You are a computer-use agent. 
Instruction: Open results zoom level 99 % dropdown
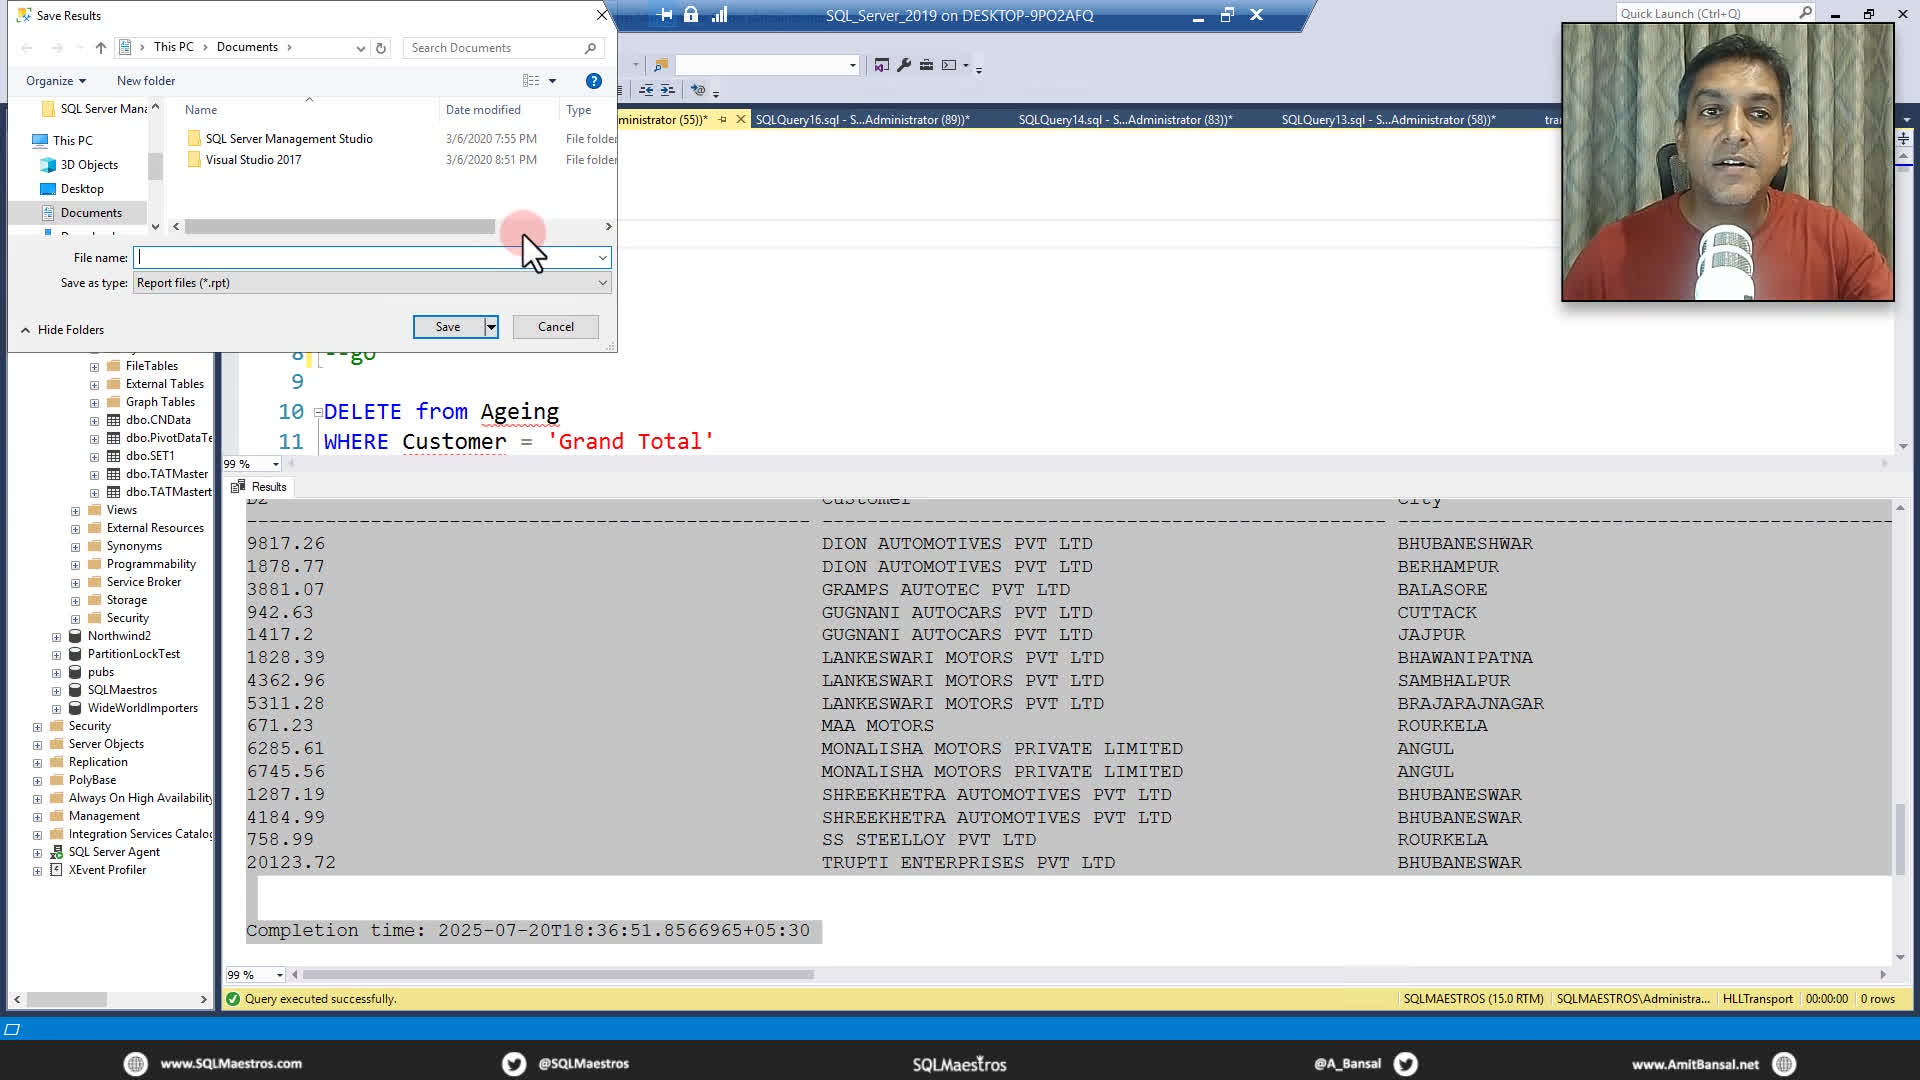pyautogui.click(x=280, y=975)
